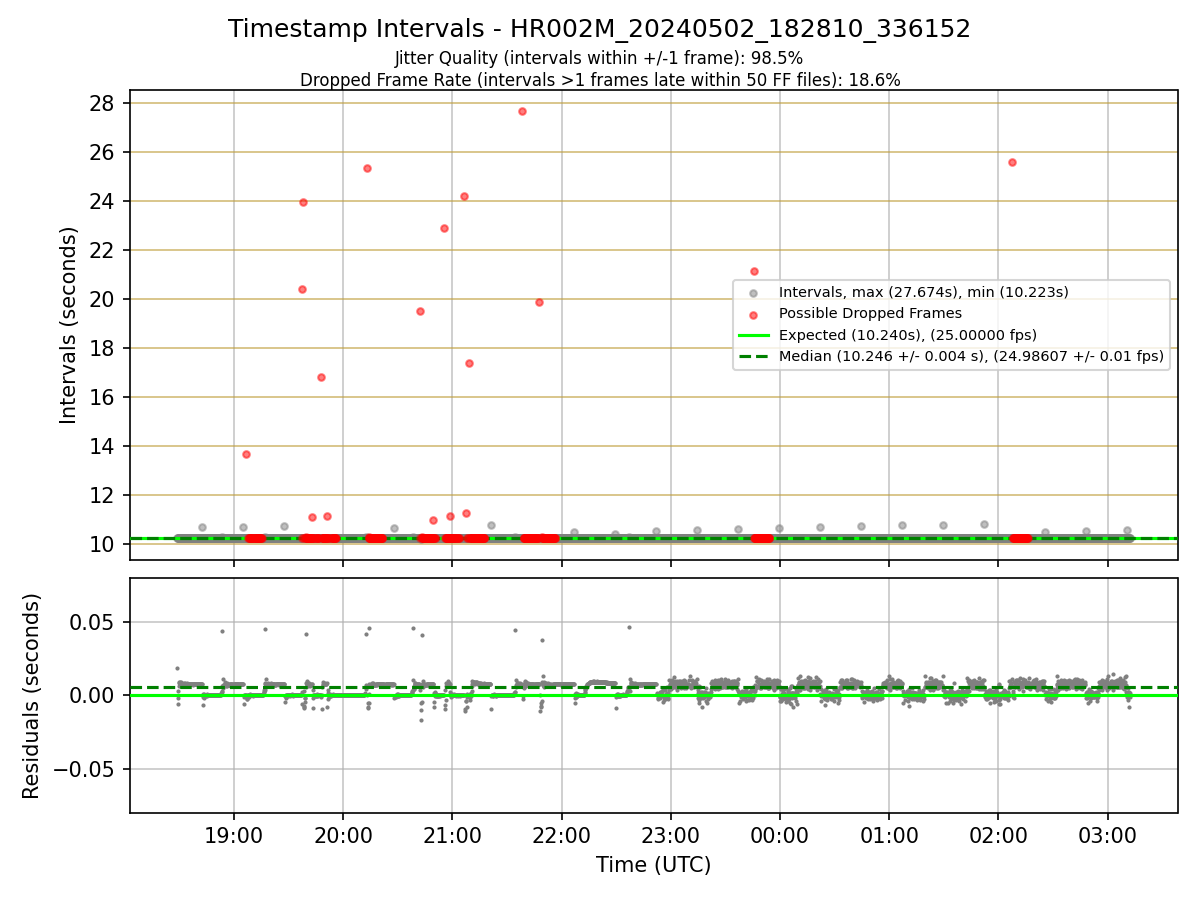
Task: Click the red outlier point near 25.6 s after 02:00
Action: [x=1012, y=162]
